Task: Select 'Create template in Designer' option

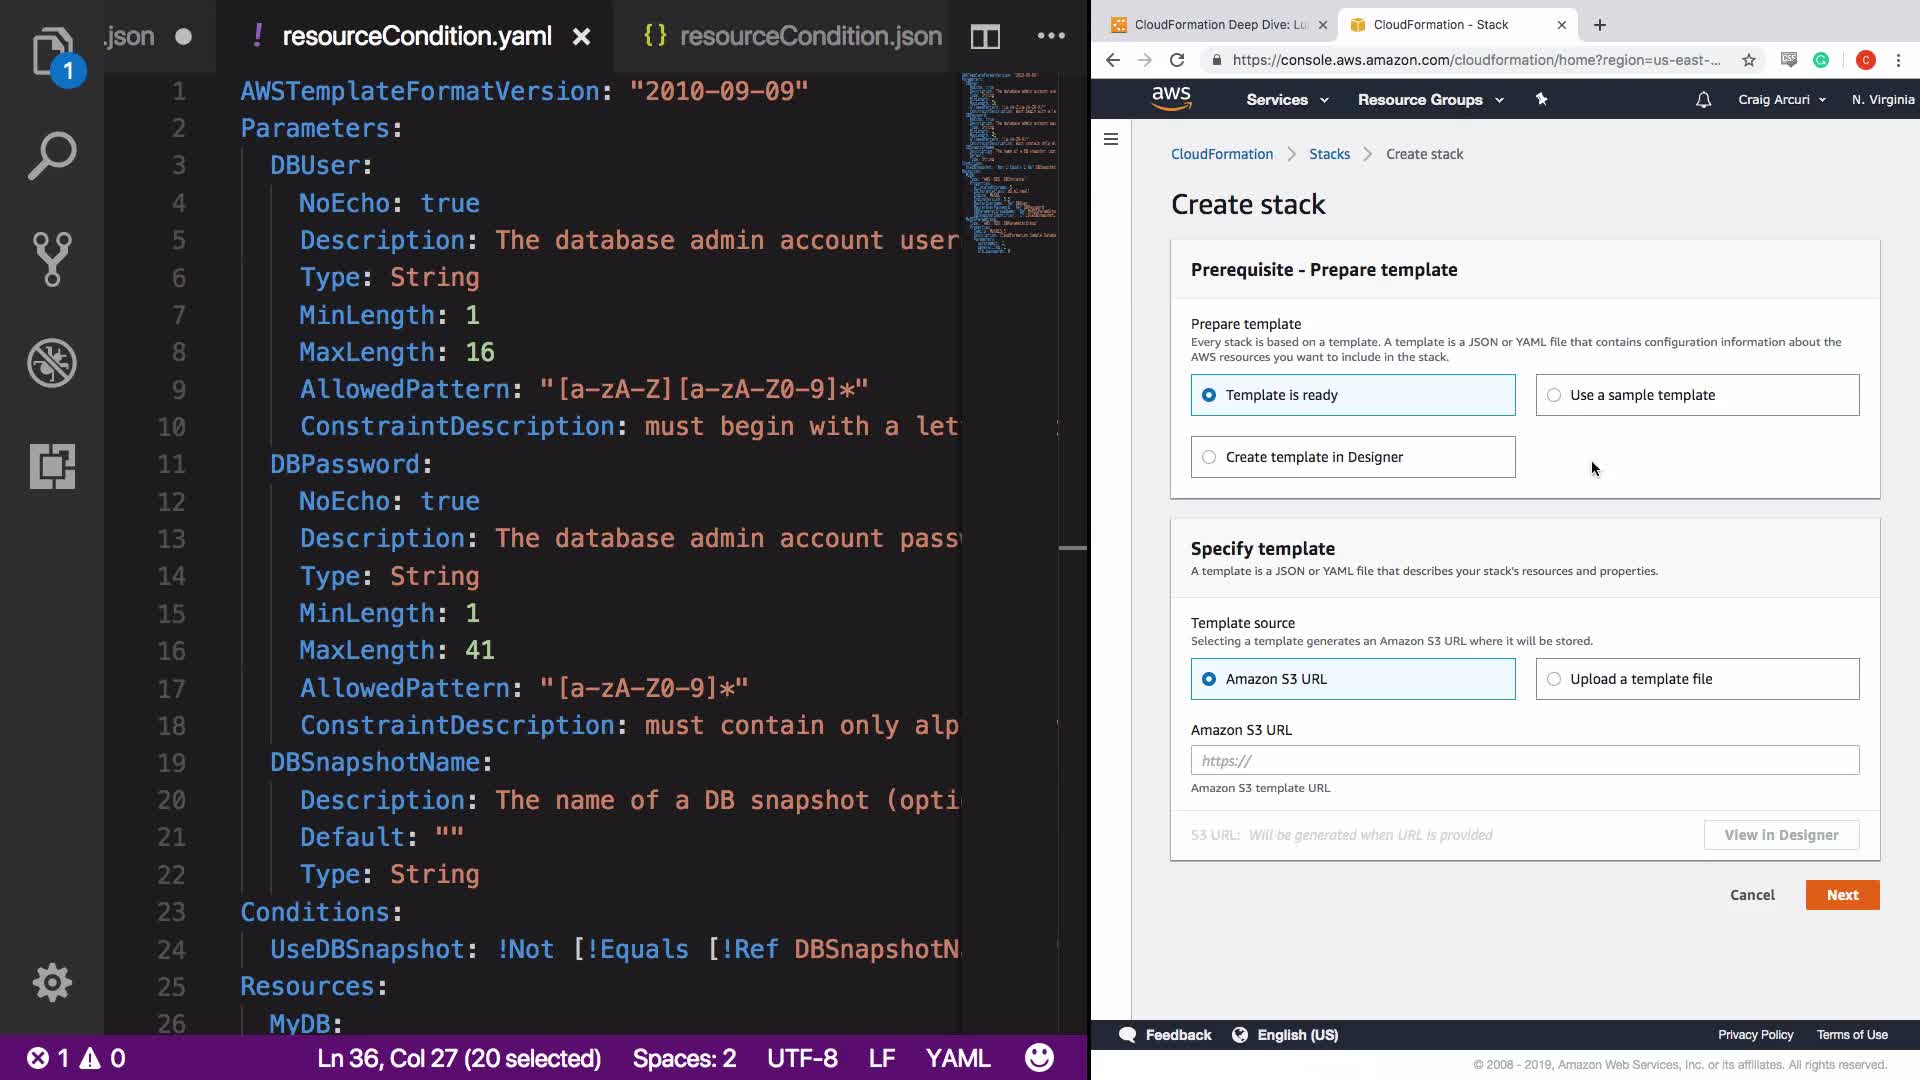Action: click(x=1352, y=457)
